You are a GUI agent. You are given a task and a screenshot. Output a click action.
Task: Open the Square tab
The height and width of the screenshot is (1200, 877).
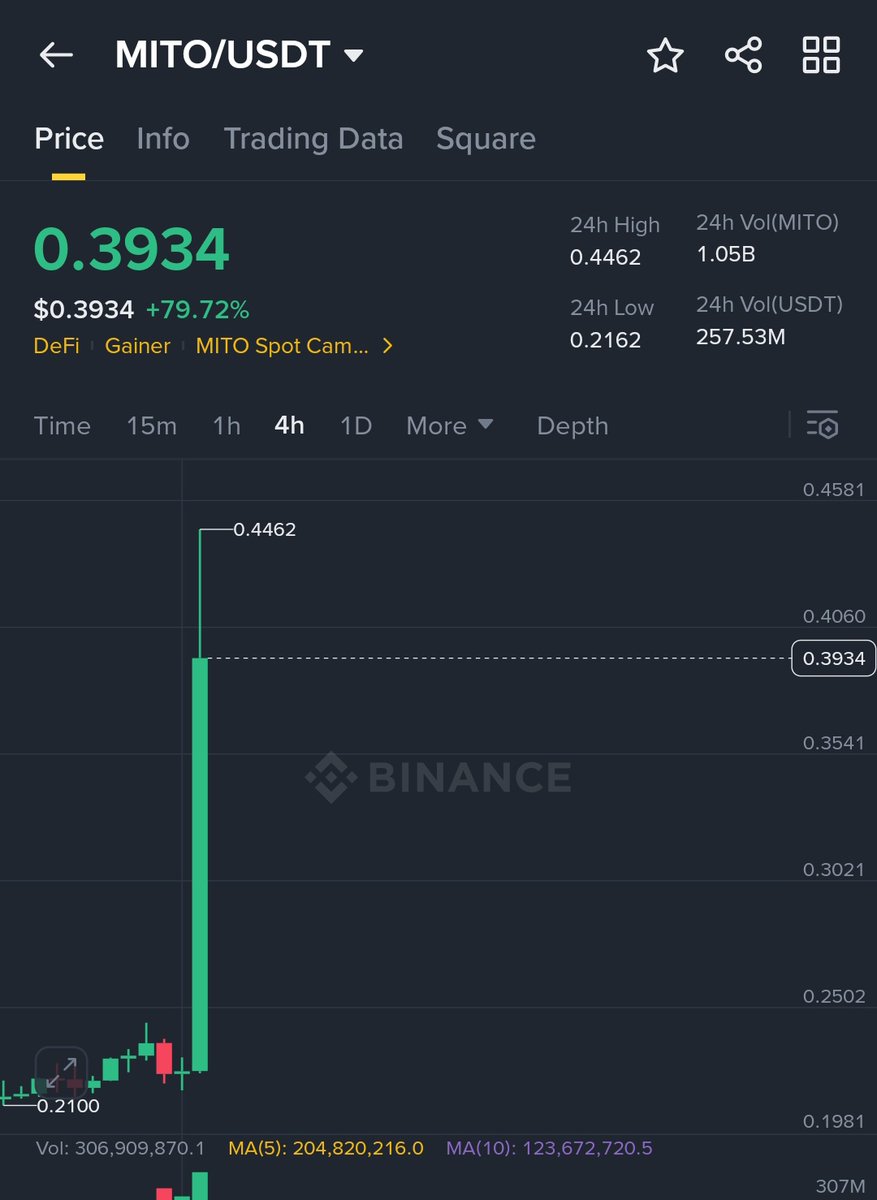click(x=485, y=138)
